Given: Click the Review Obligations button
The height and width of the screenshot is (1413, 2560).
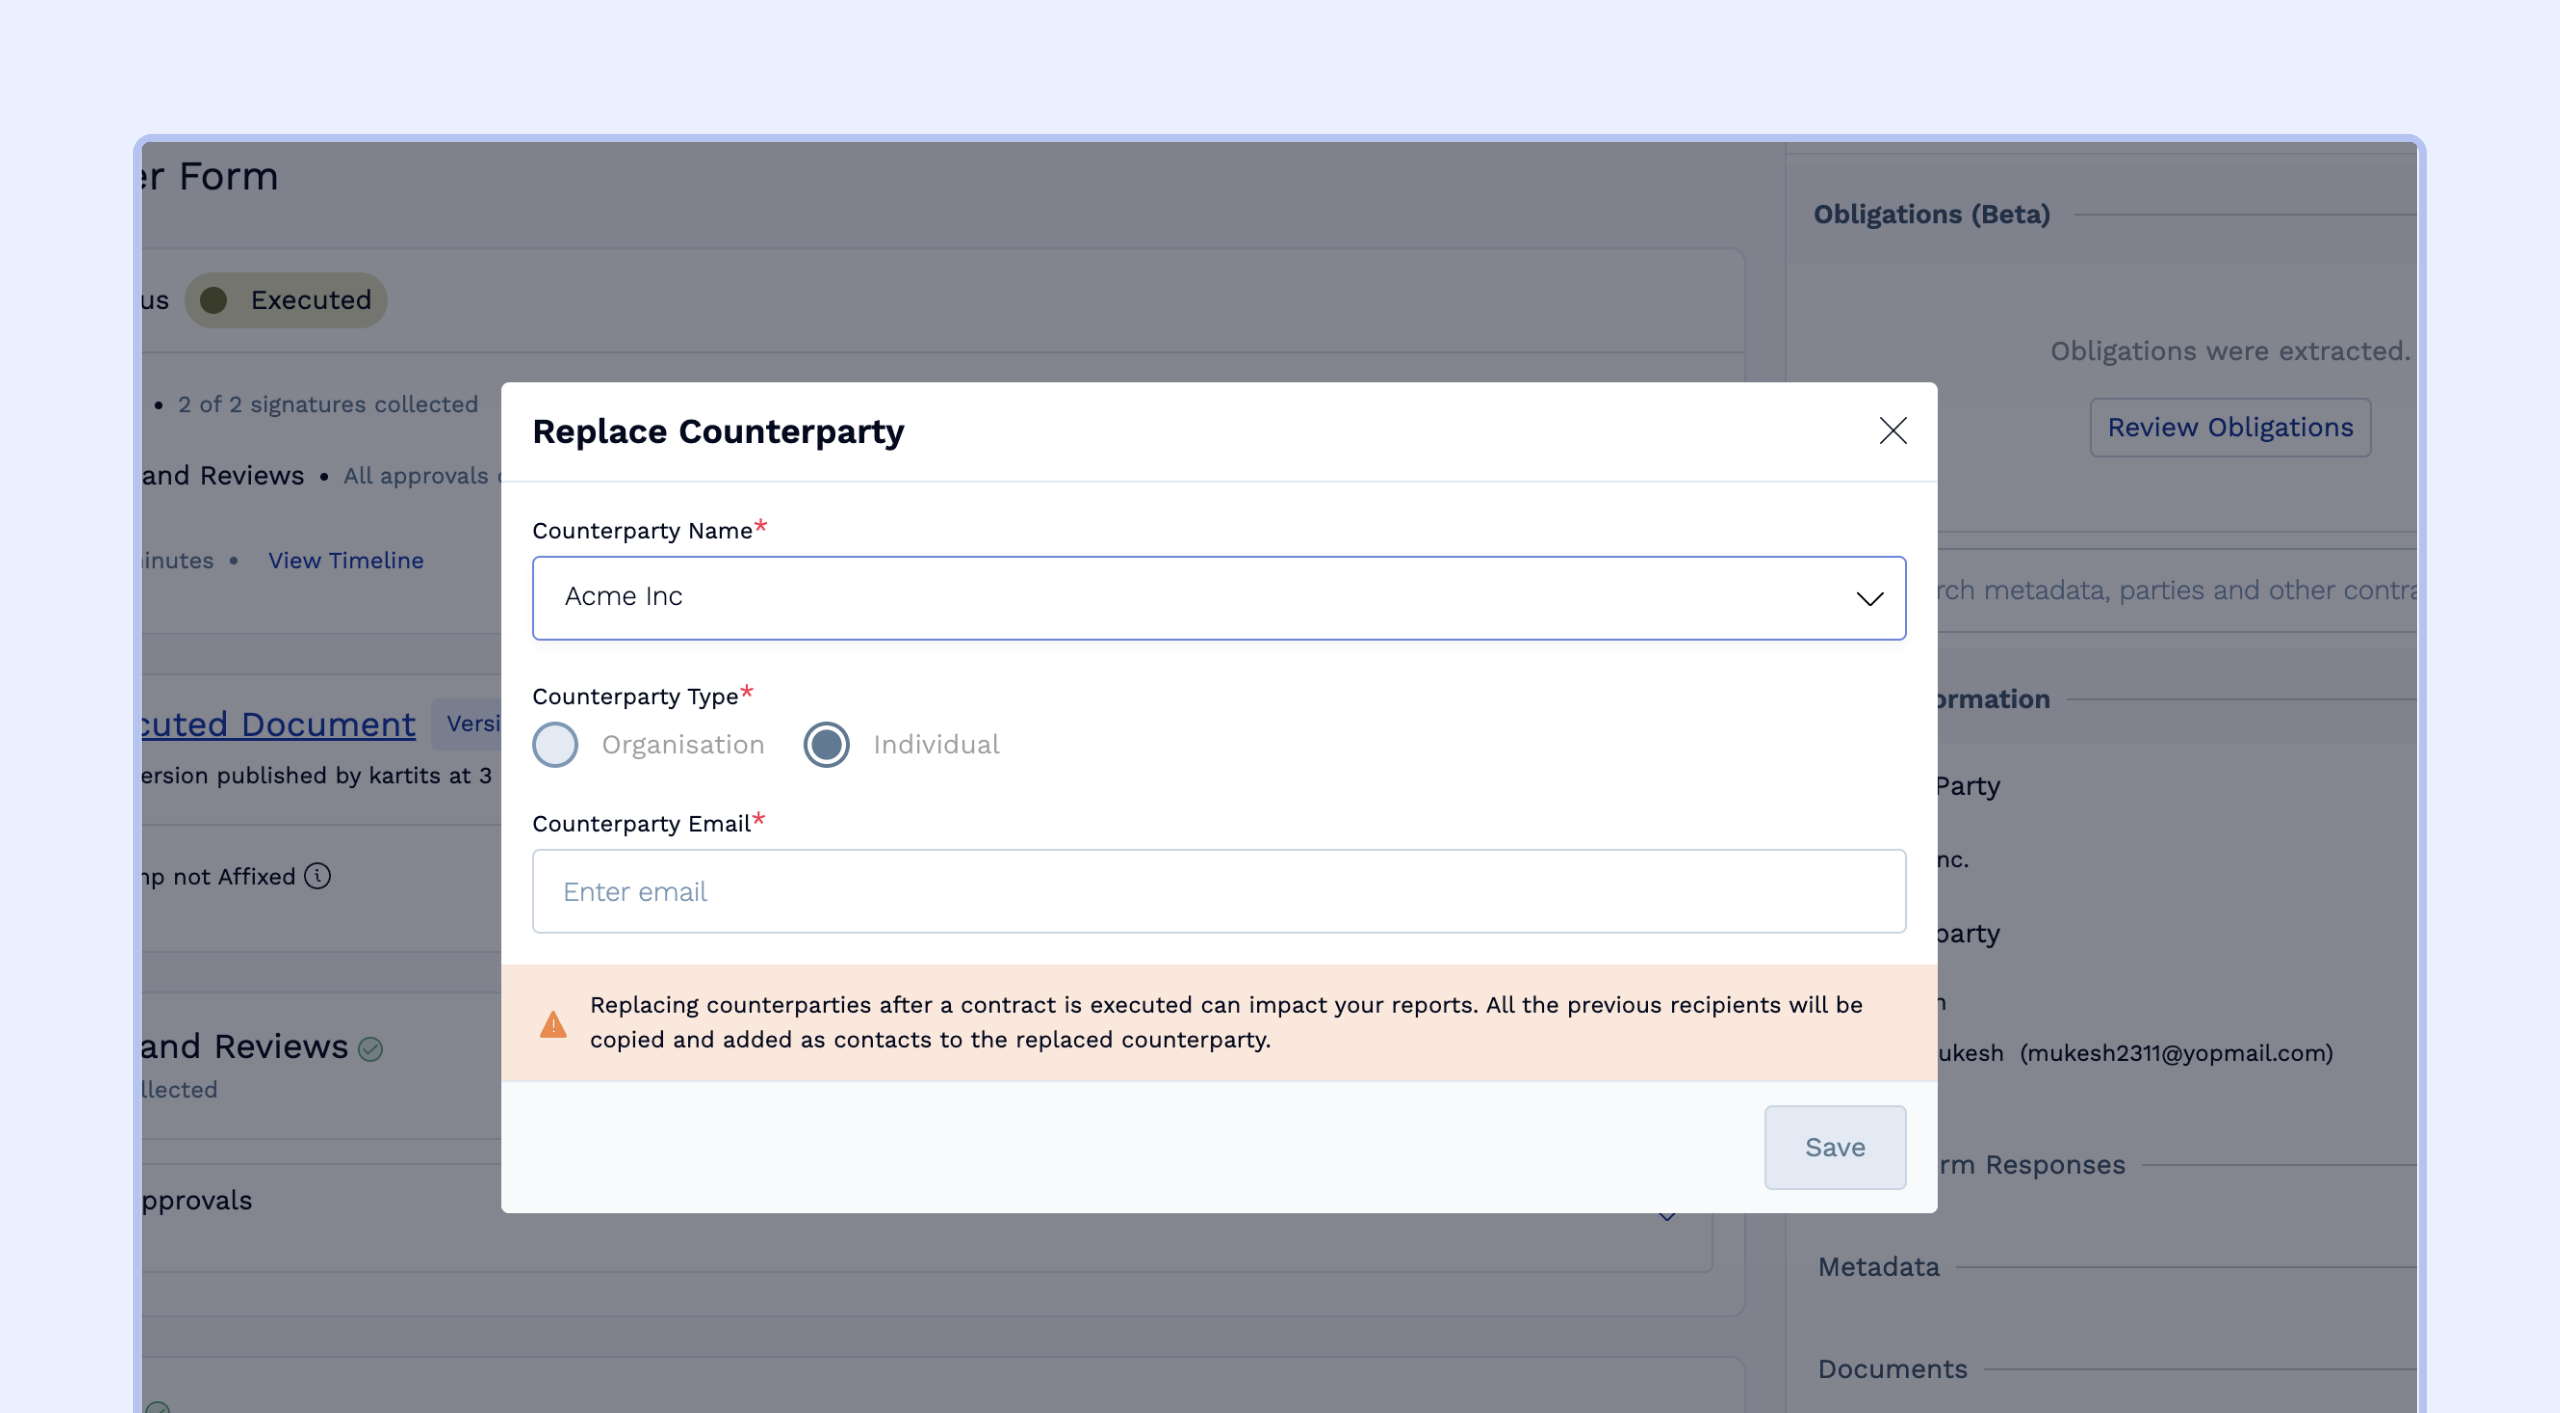Looking at the screenshot, I should point(2229,428).
